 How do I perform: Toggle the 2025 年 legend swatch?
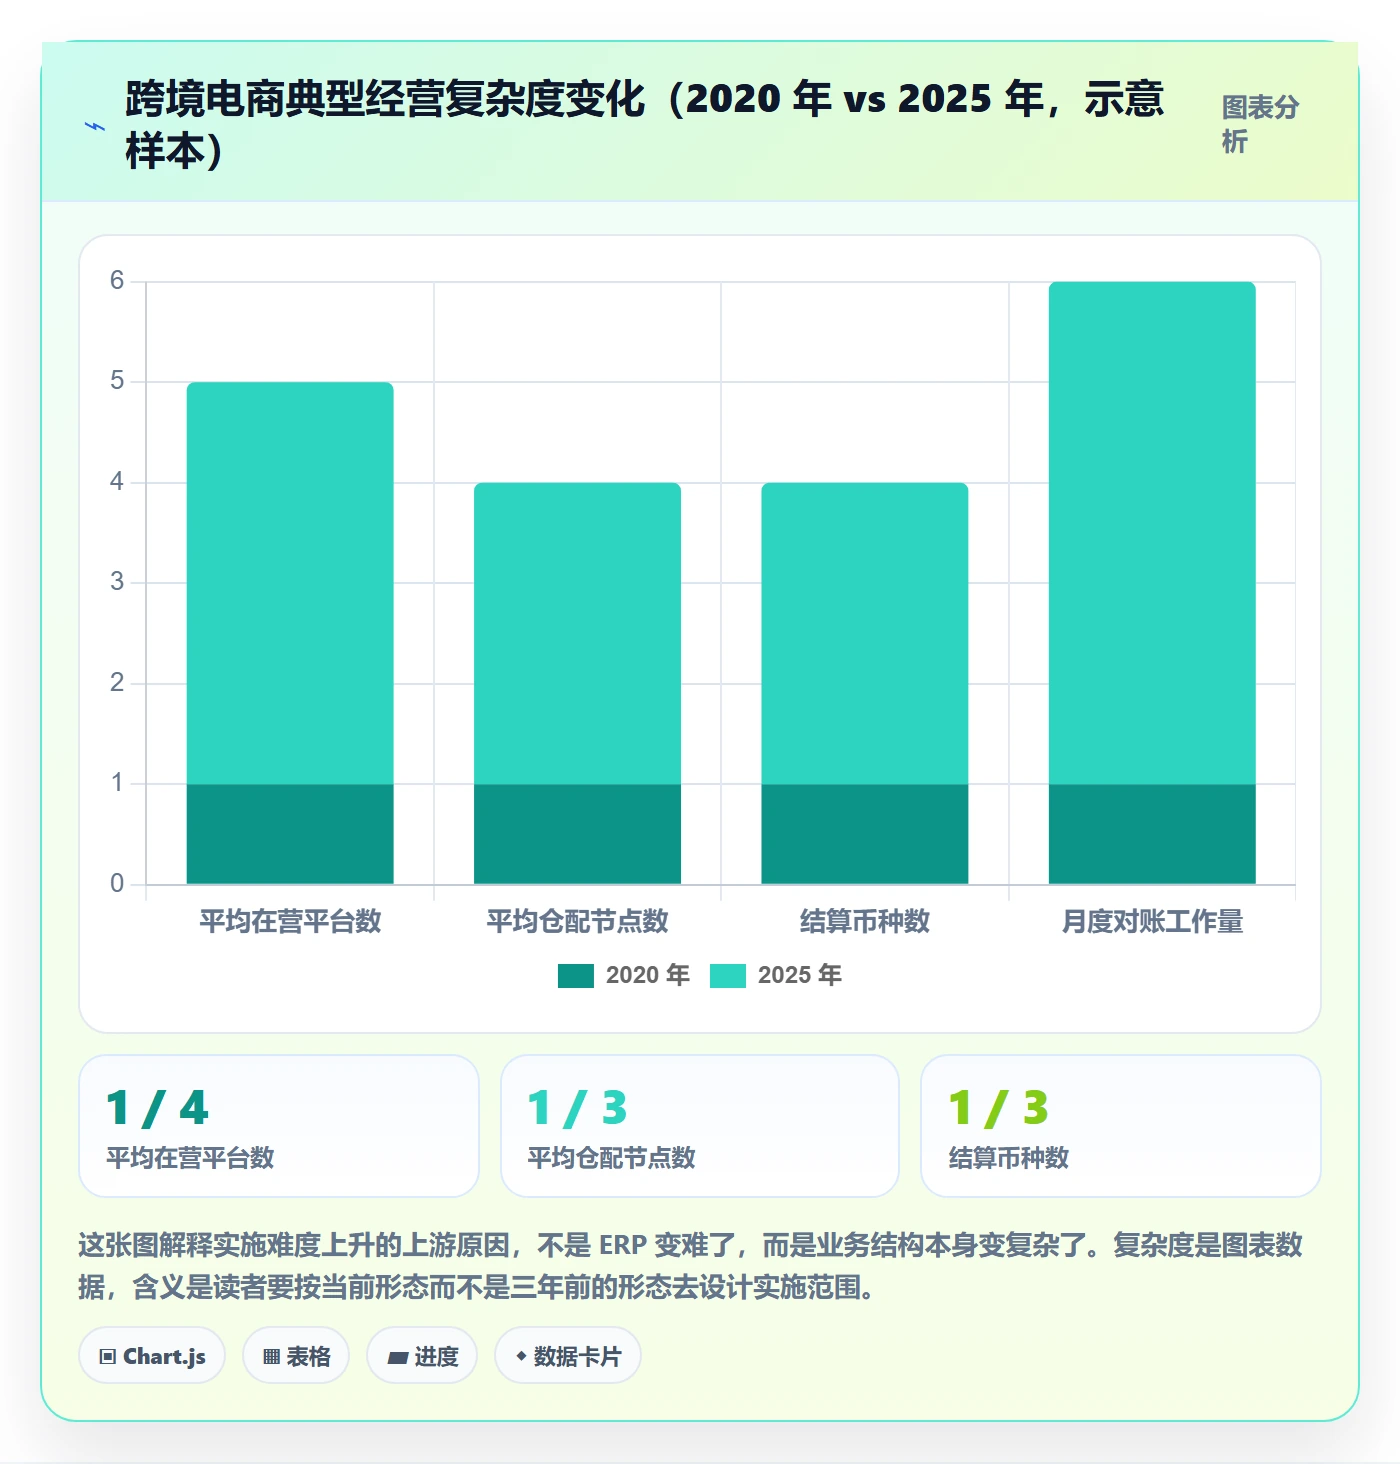[x=728, y=976]
